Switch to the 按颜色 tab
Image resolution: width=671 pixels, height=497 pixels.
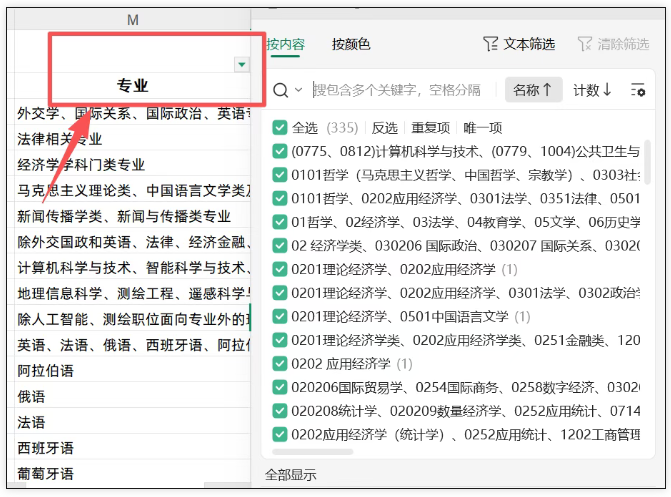[x=351, y=44]
